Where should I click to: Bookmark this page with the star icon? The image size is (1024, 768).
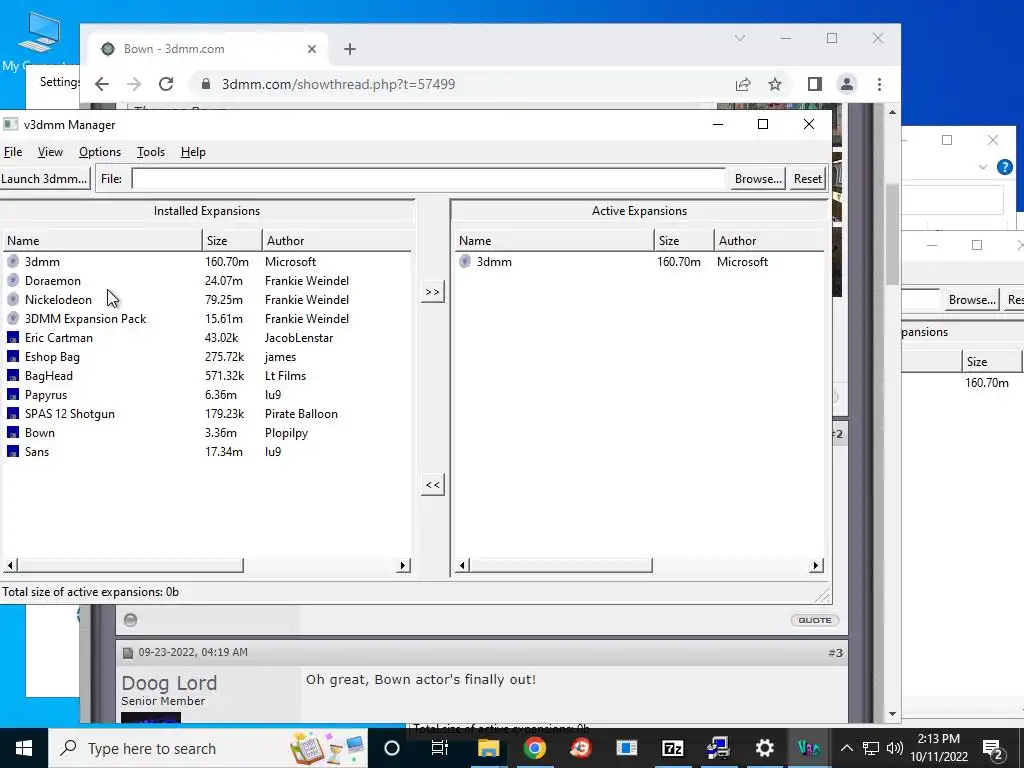775,84
